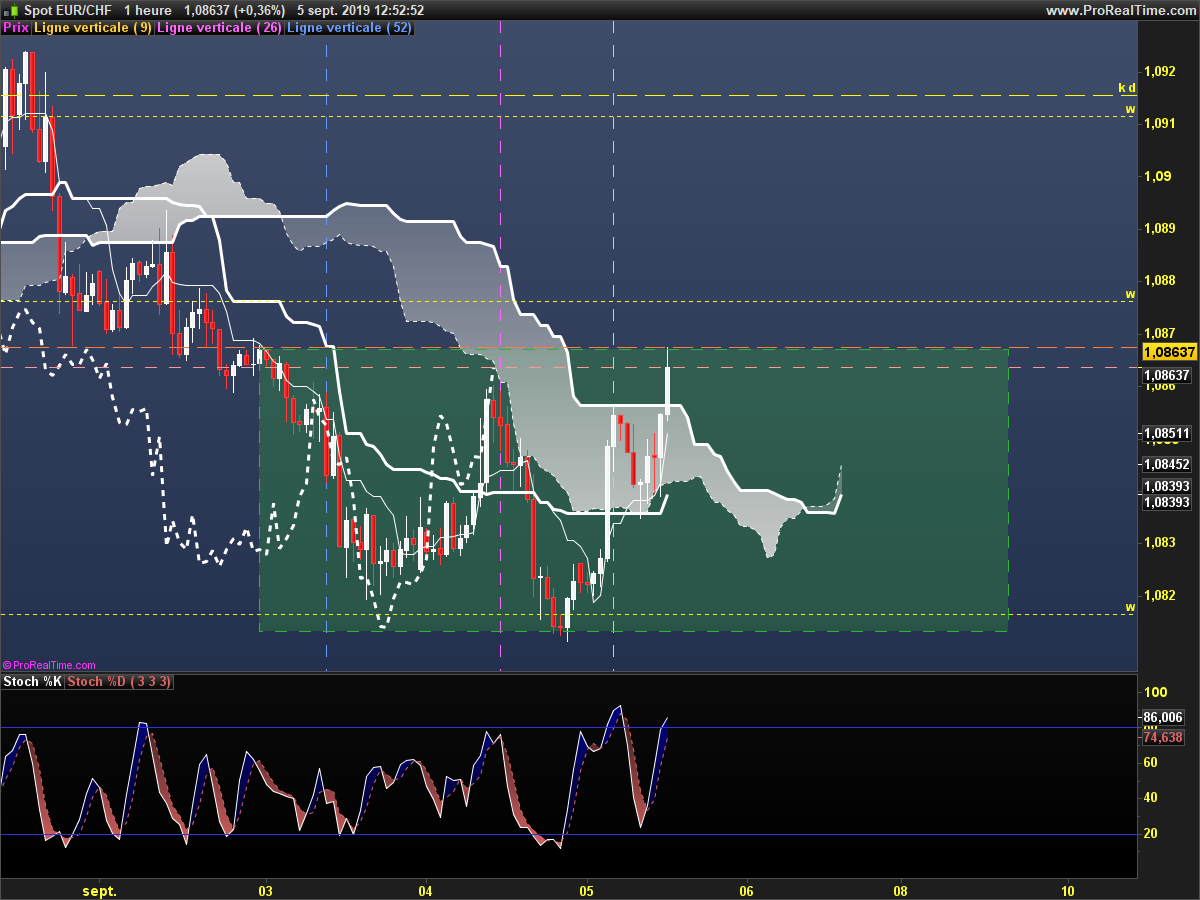The image size is (1200, 900).
Task: Open the 'Stoch %K' indicator label
Action: tap(33, 682)
